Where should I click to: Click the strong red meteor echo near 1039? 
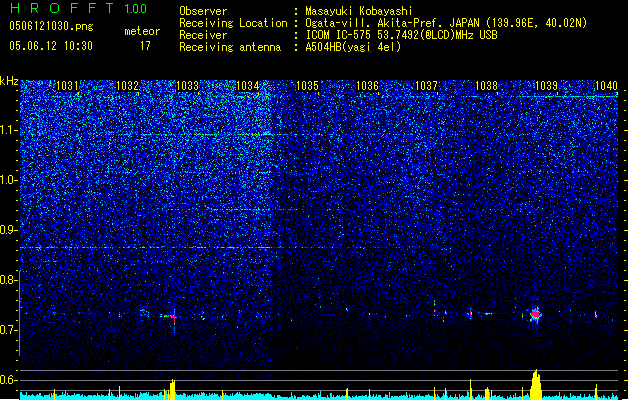click(536, 314)
